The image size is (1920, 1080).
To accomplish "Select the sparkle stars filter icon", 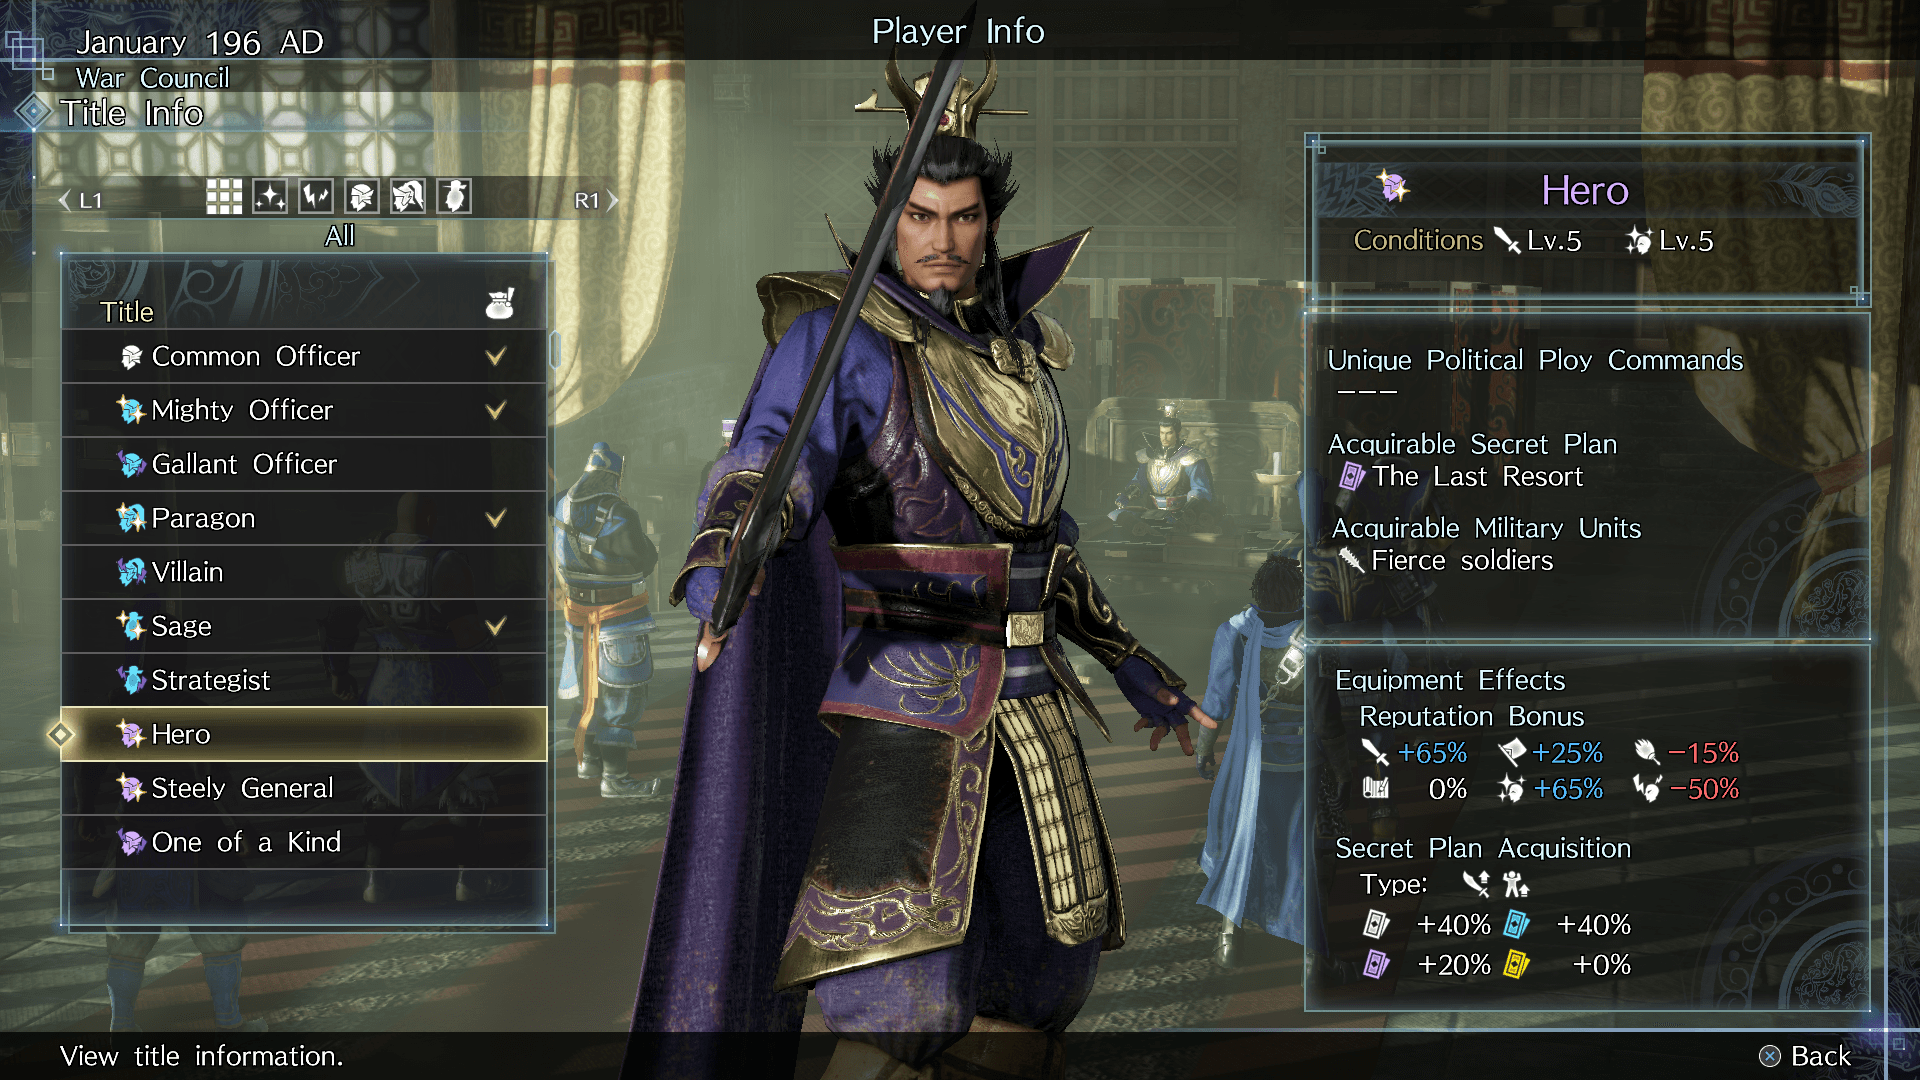I will pos(270,197).
